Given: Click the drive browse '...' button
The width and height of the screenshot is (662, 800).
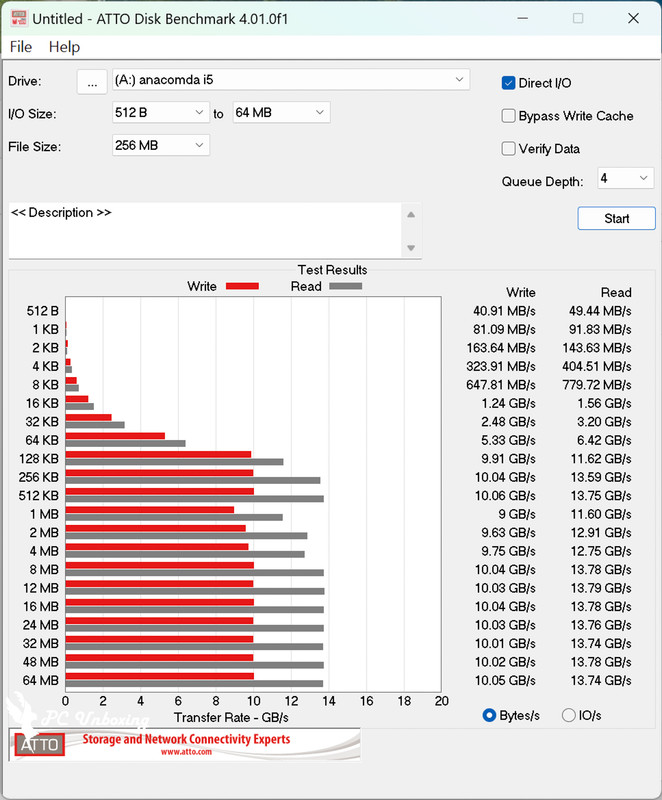Looking at the screenshot, I should click(92, 82).
